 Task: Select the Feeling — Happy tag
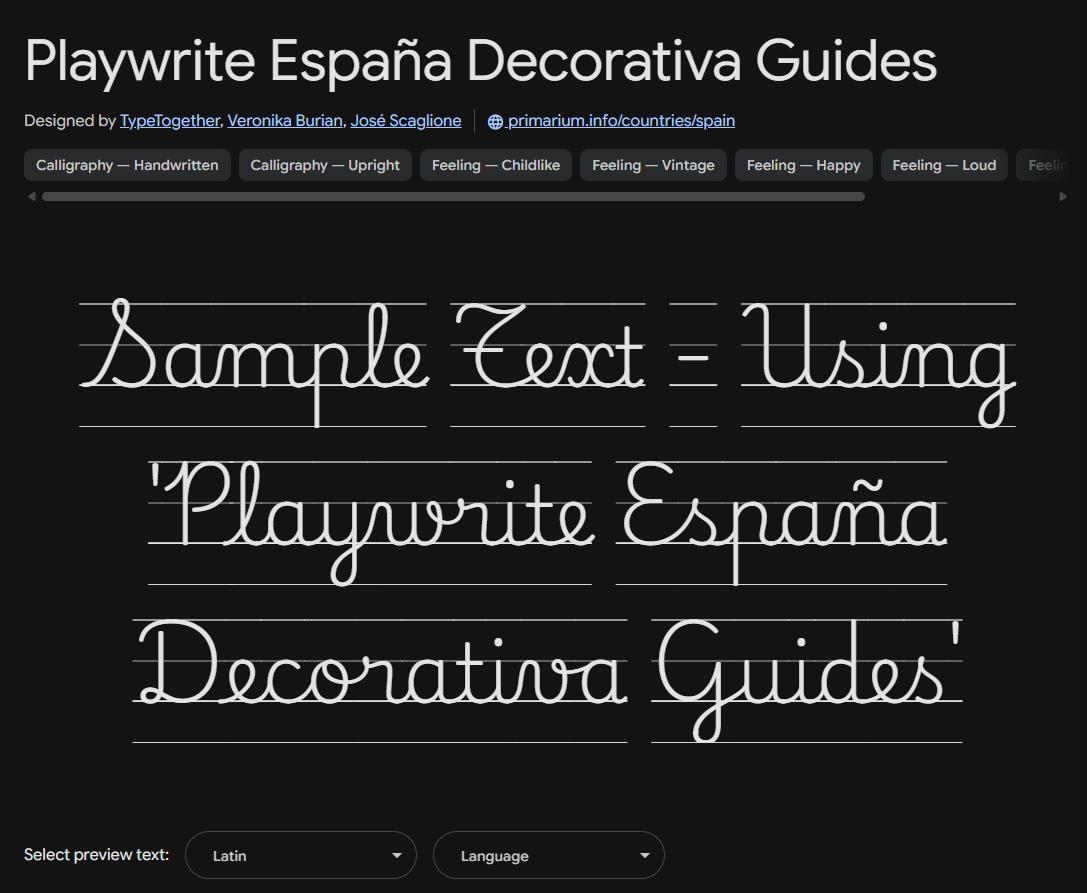(803, 165)
